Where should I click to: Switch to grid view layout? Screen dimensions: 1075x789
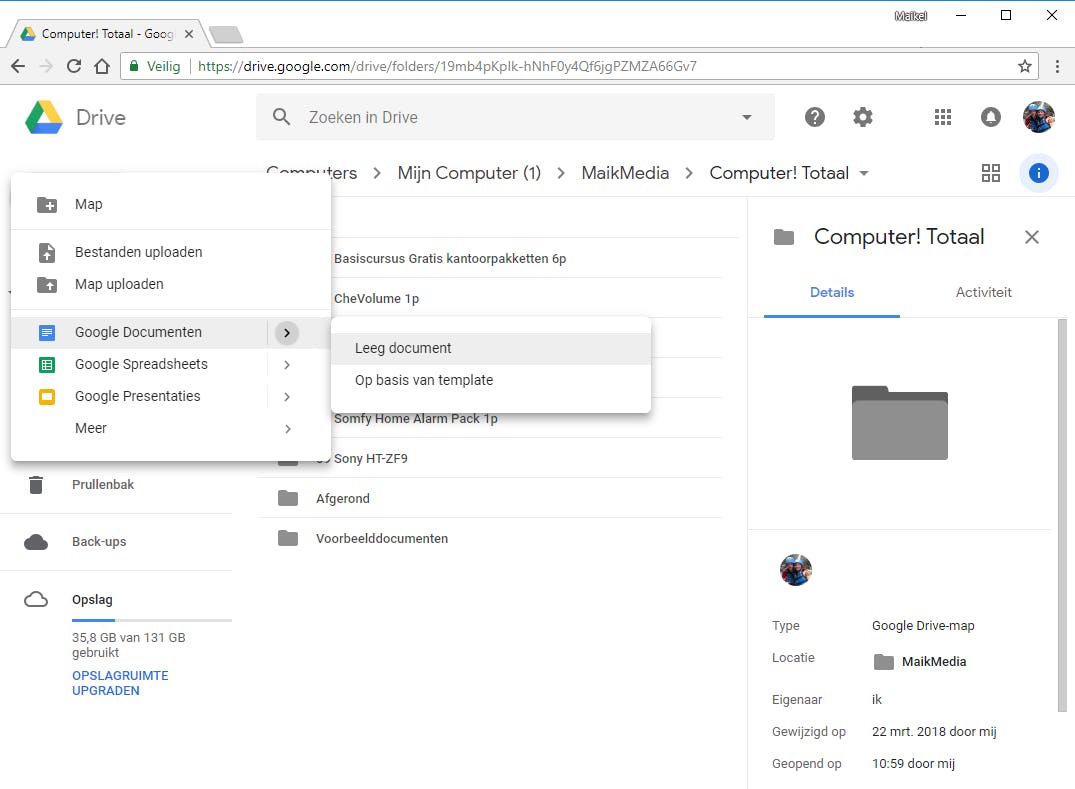[991, 173]
